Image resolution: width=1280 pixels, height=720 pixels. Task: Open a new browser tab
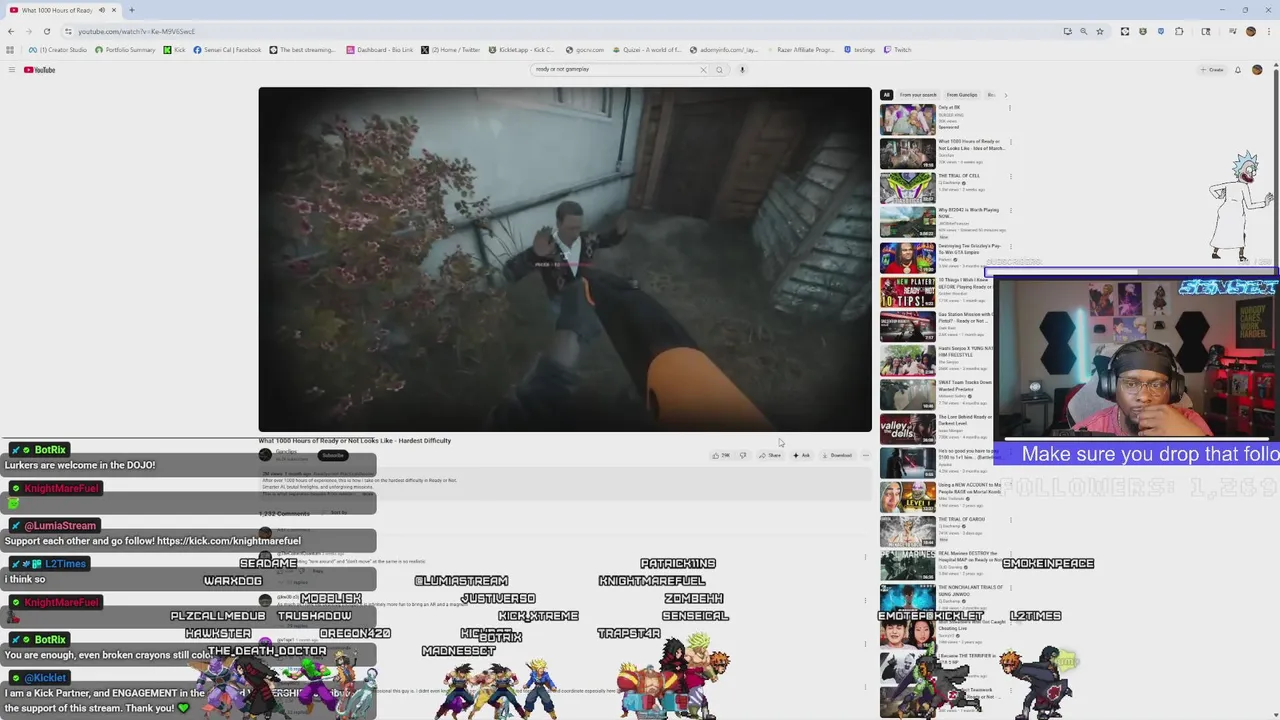[131, 10]
